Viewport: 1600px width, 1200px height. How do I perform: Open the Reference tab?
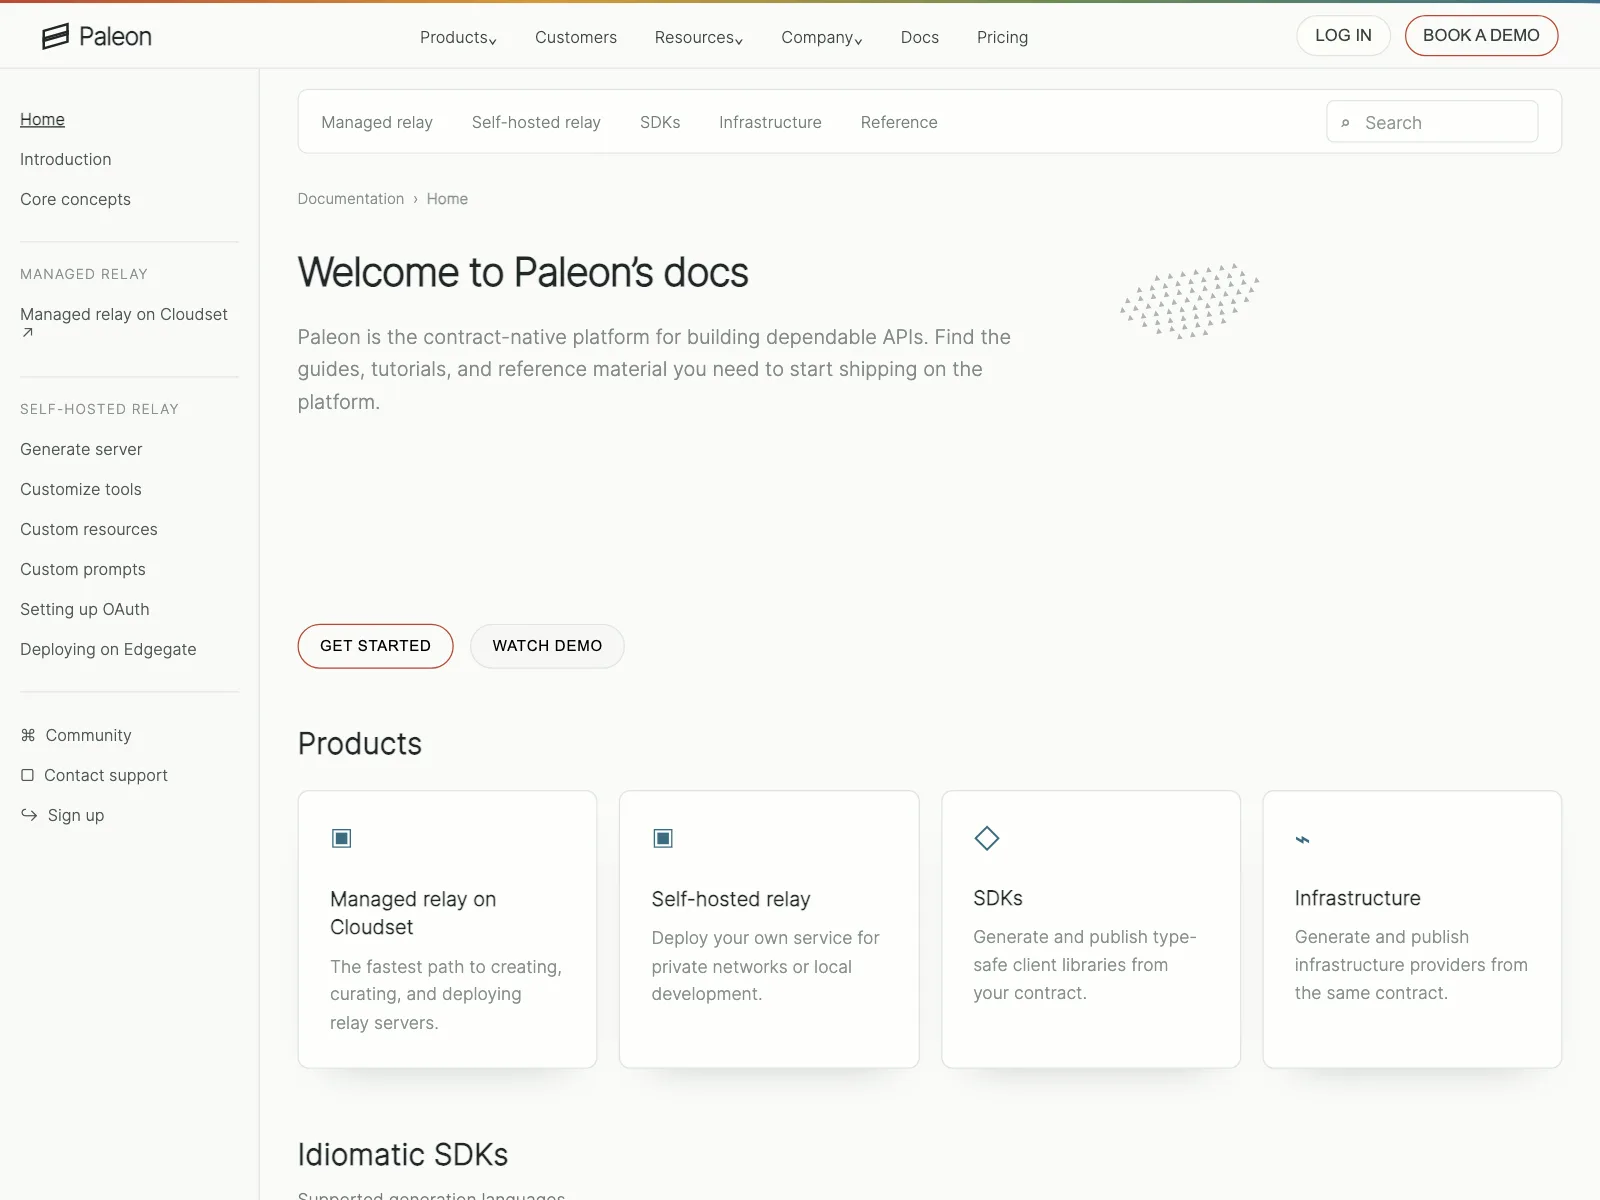899,122
